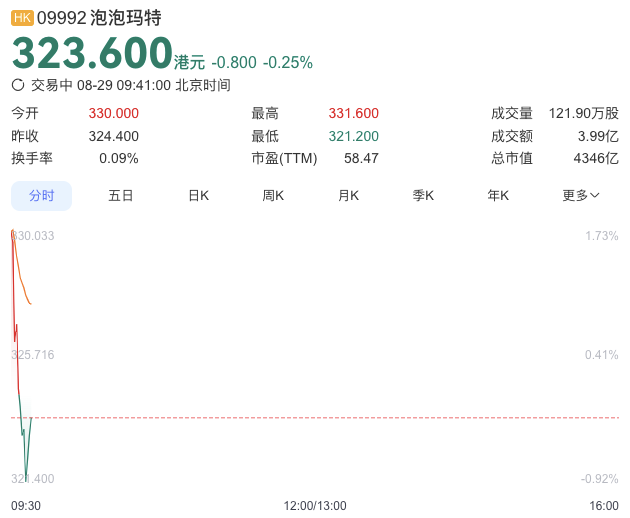Select the 分时 intraday tab
630x518 pixels.
(x=42, y=196)
